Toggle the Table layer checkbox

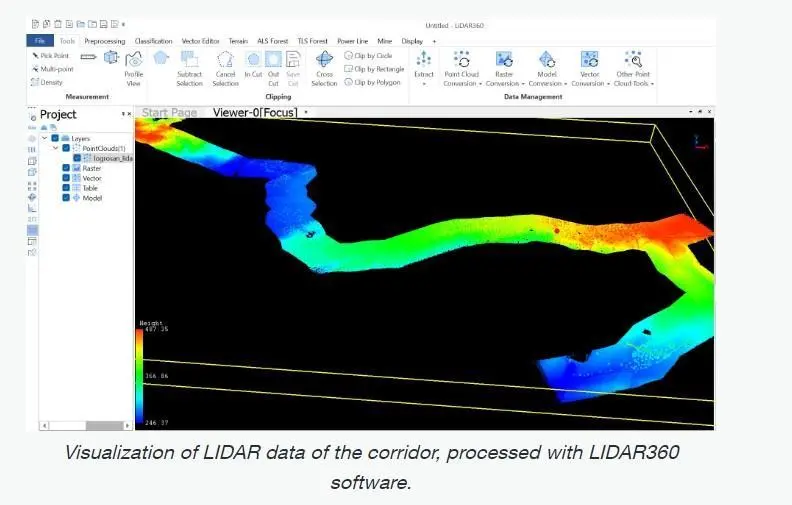66,187
